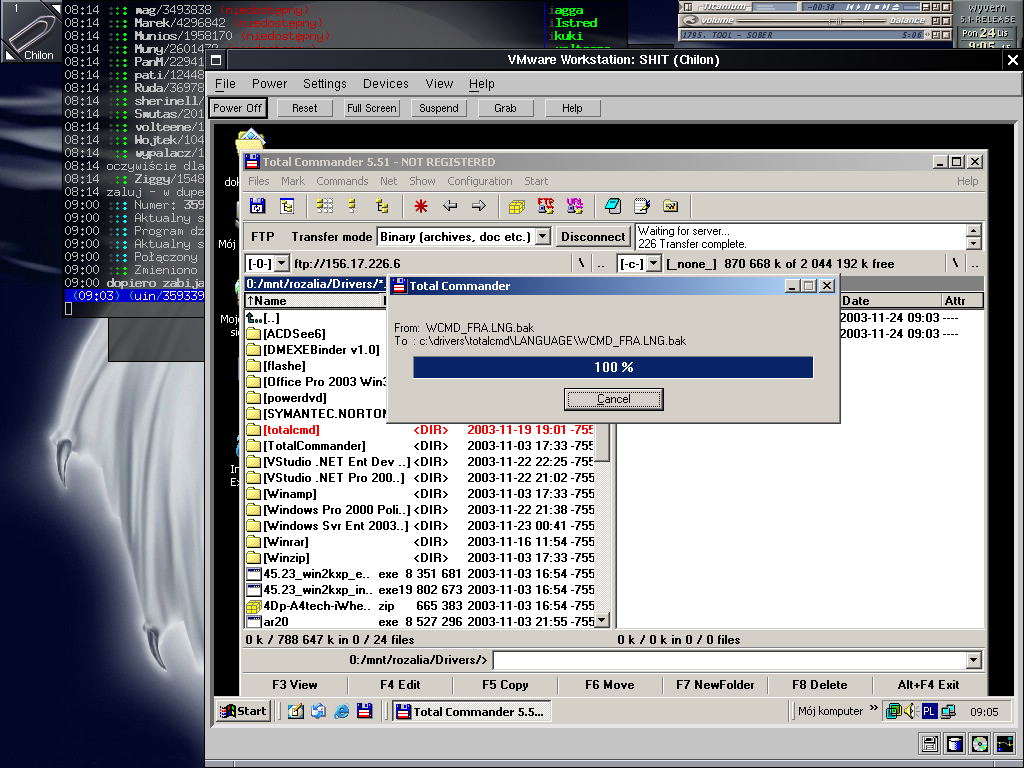
Task: Click the FTP connect toolbar icon
Action: (x=545, y=206)
